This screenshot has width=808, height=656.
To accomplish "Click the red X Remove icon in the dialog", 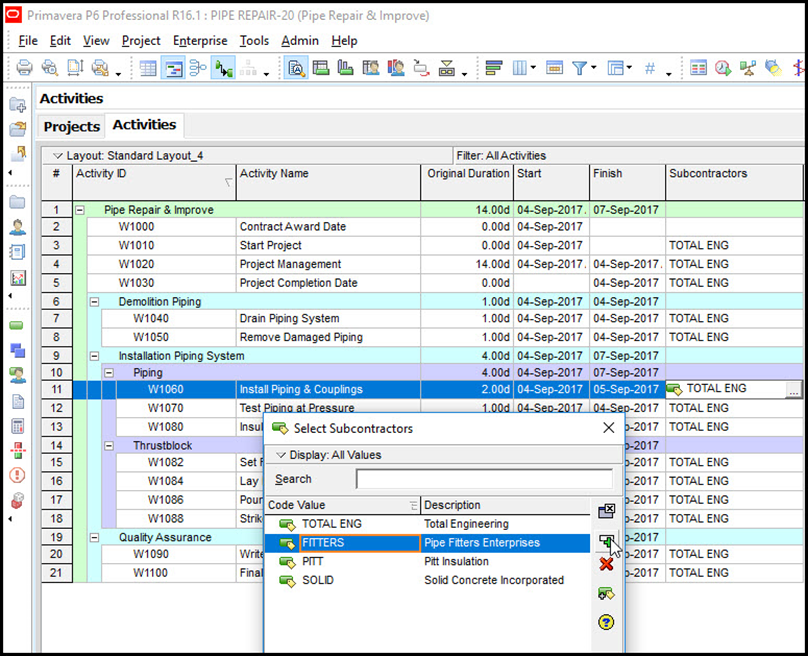I will click(606, 565).
